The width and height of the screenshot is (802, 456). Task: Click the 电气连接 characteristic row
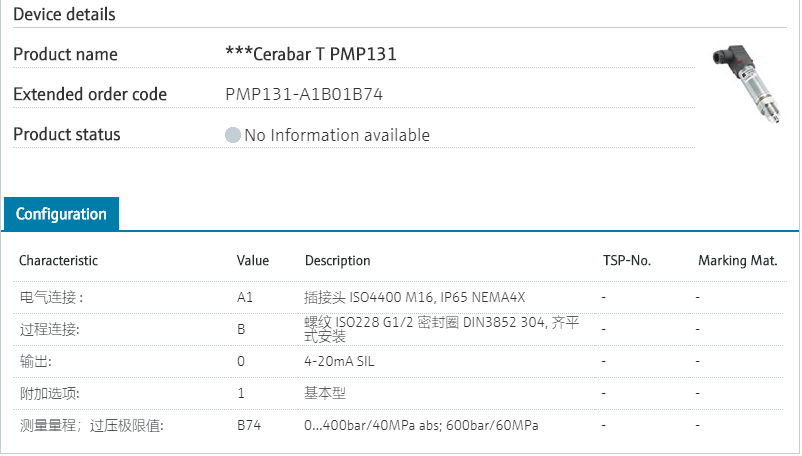pyautogui.click(x=52, y=297)
